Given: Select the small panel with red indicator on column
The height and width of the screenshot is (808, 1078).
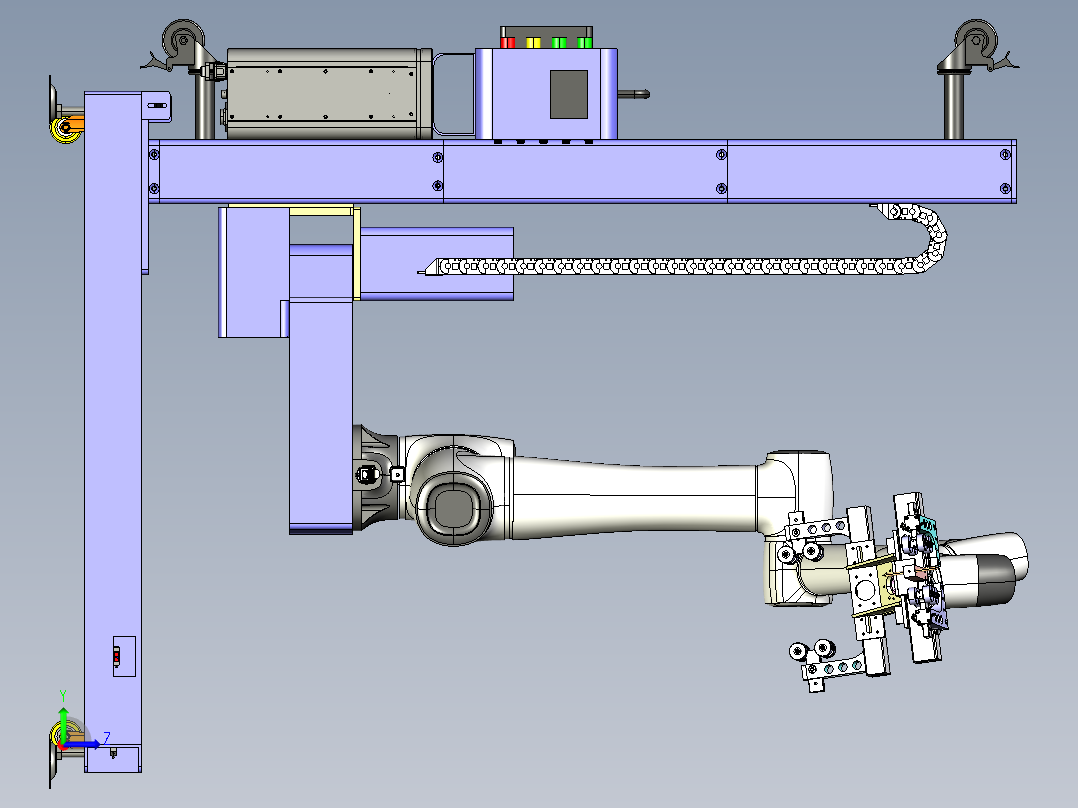Looking at the screenshot, I should tap(124, 657).
